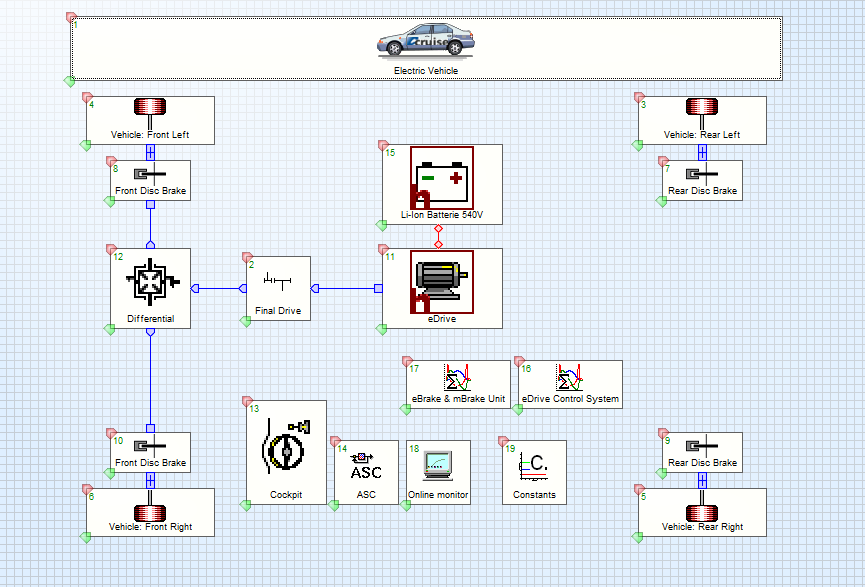
Task: Click the 'eBrake & mBrake Unit' label
Action: click(458, 398)
